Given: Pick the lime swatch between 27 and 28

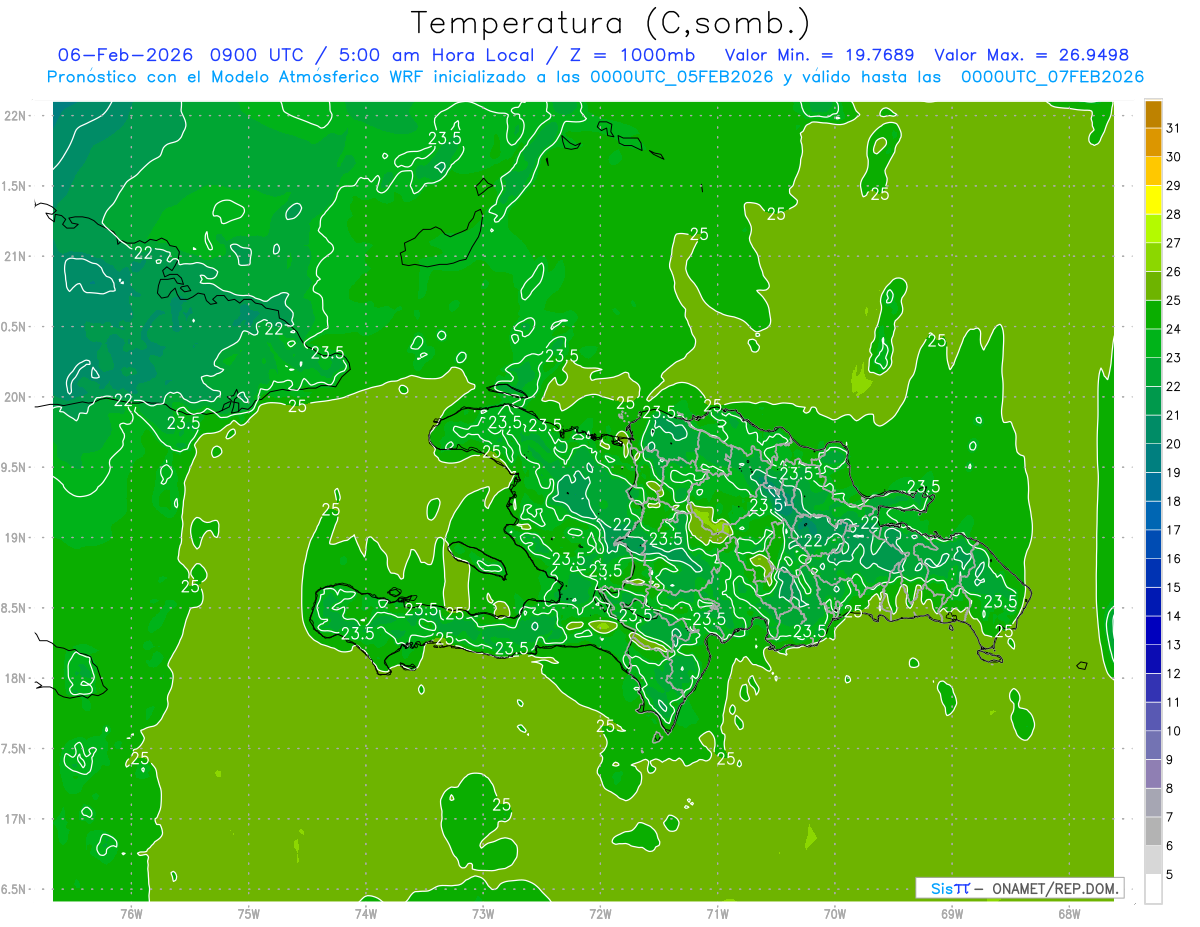Looking at the screenshot, I should coord(1153,228).
